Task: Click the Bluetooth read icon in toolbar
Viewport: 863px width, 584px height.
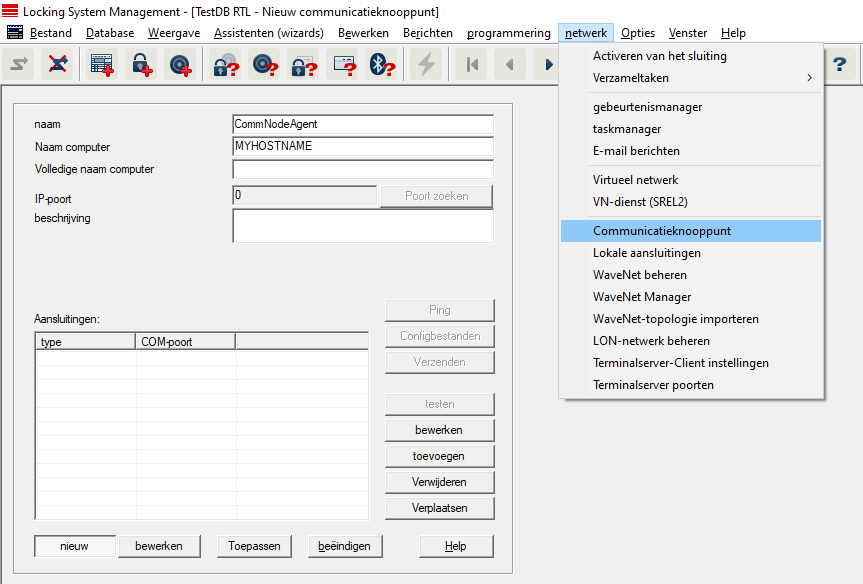Action: [379, 65]
